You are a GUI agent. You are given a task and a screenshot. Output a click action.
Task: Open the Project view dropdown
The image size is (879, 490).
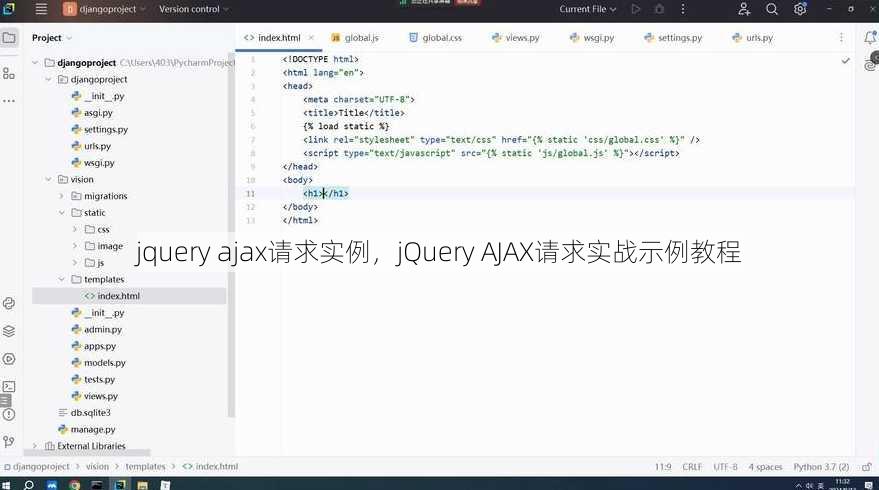point(52,38)
